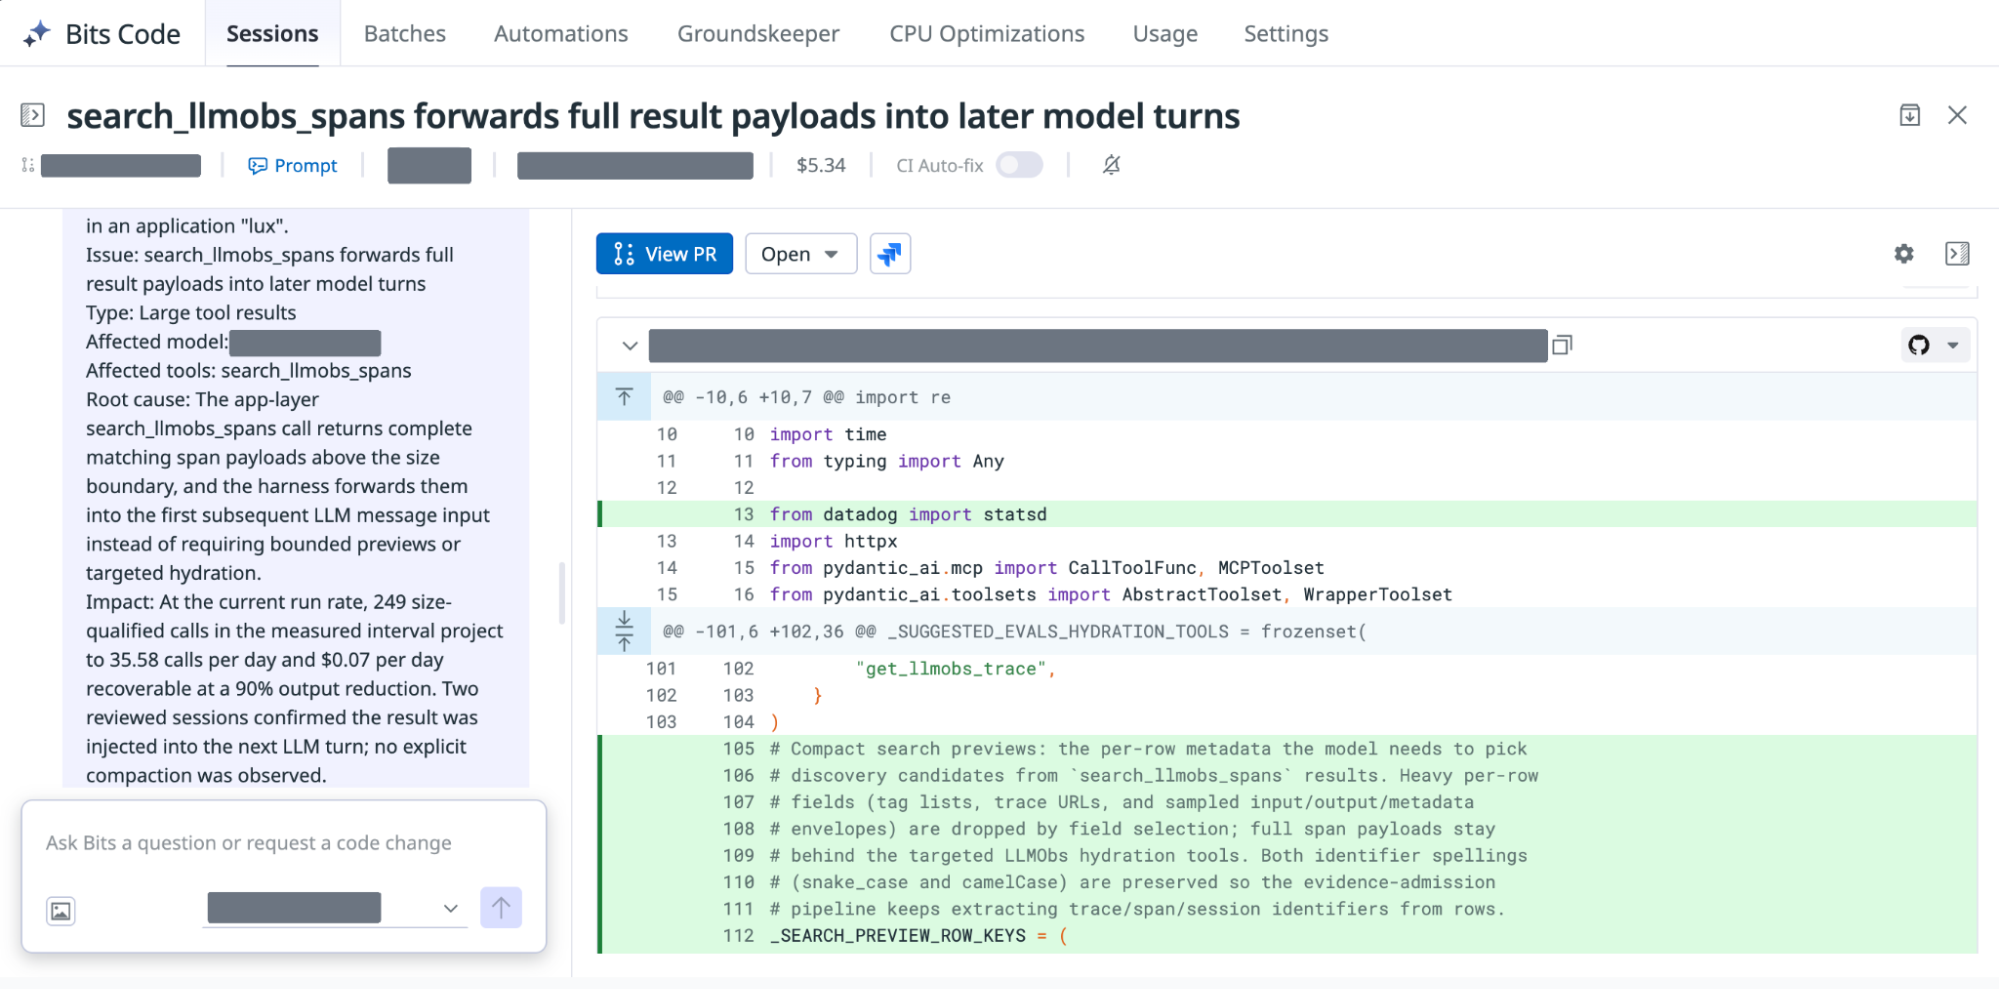Click the session title heading

pos(653,116)
